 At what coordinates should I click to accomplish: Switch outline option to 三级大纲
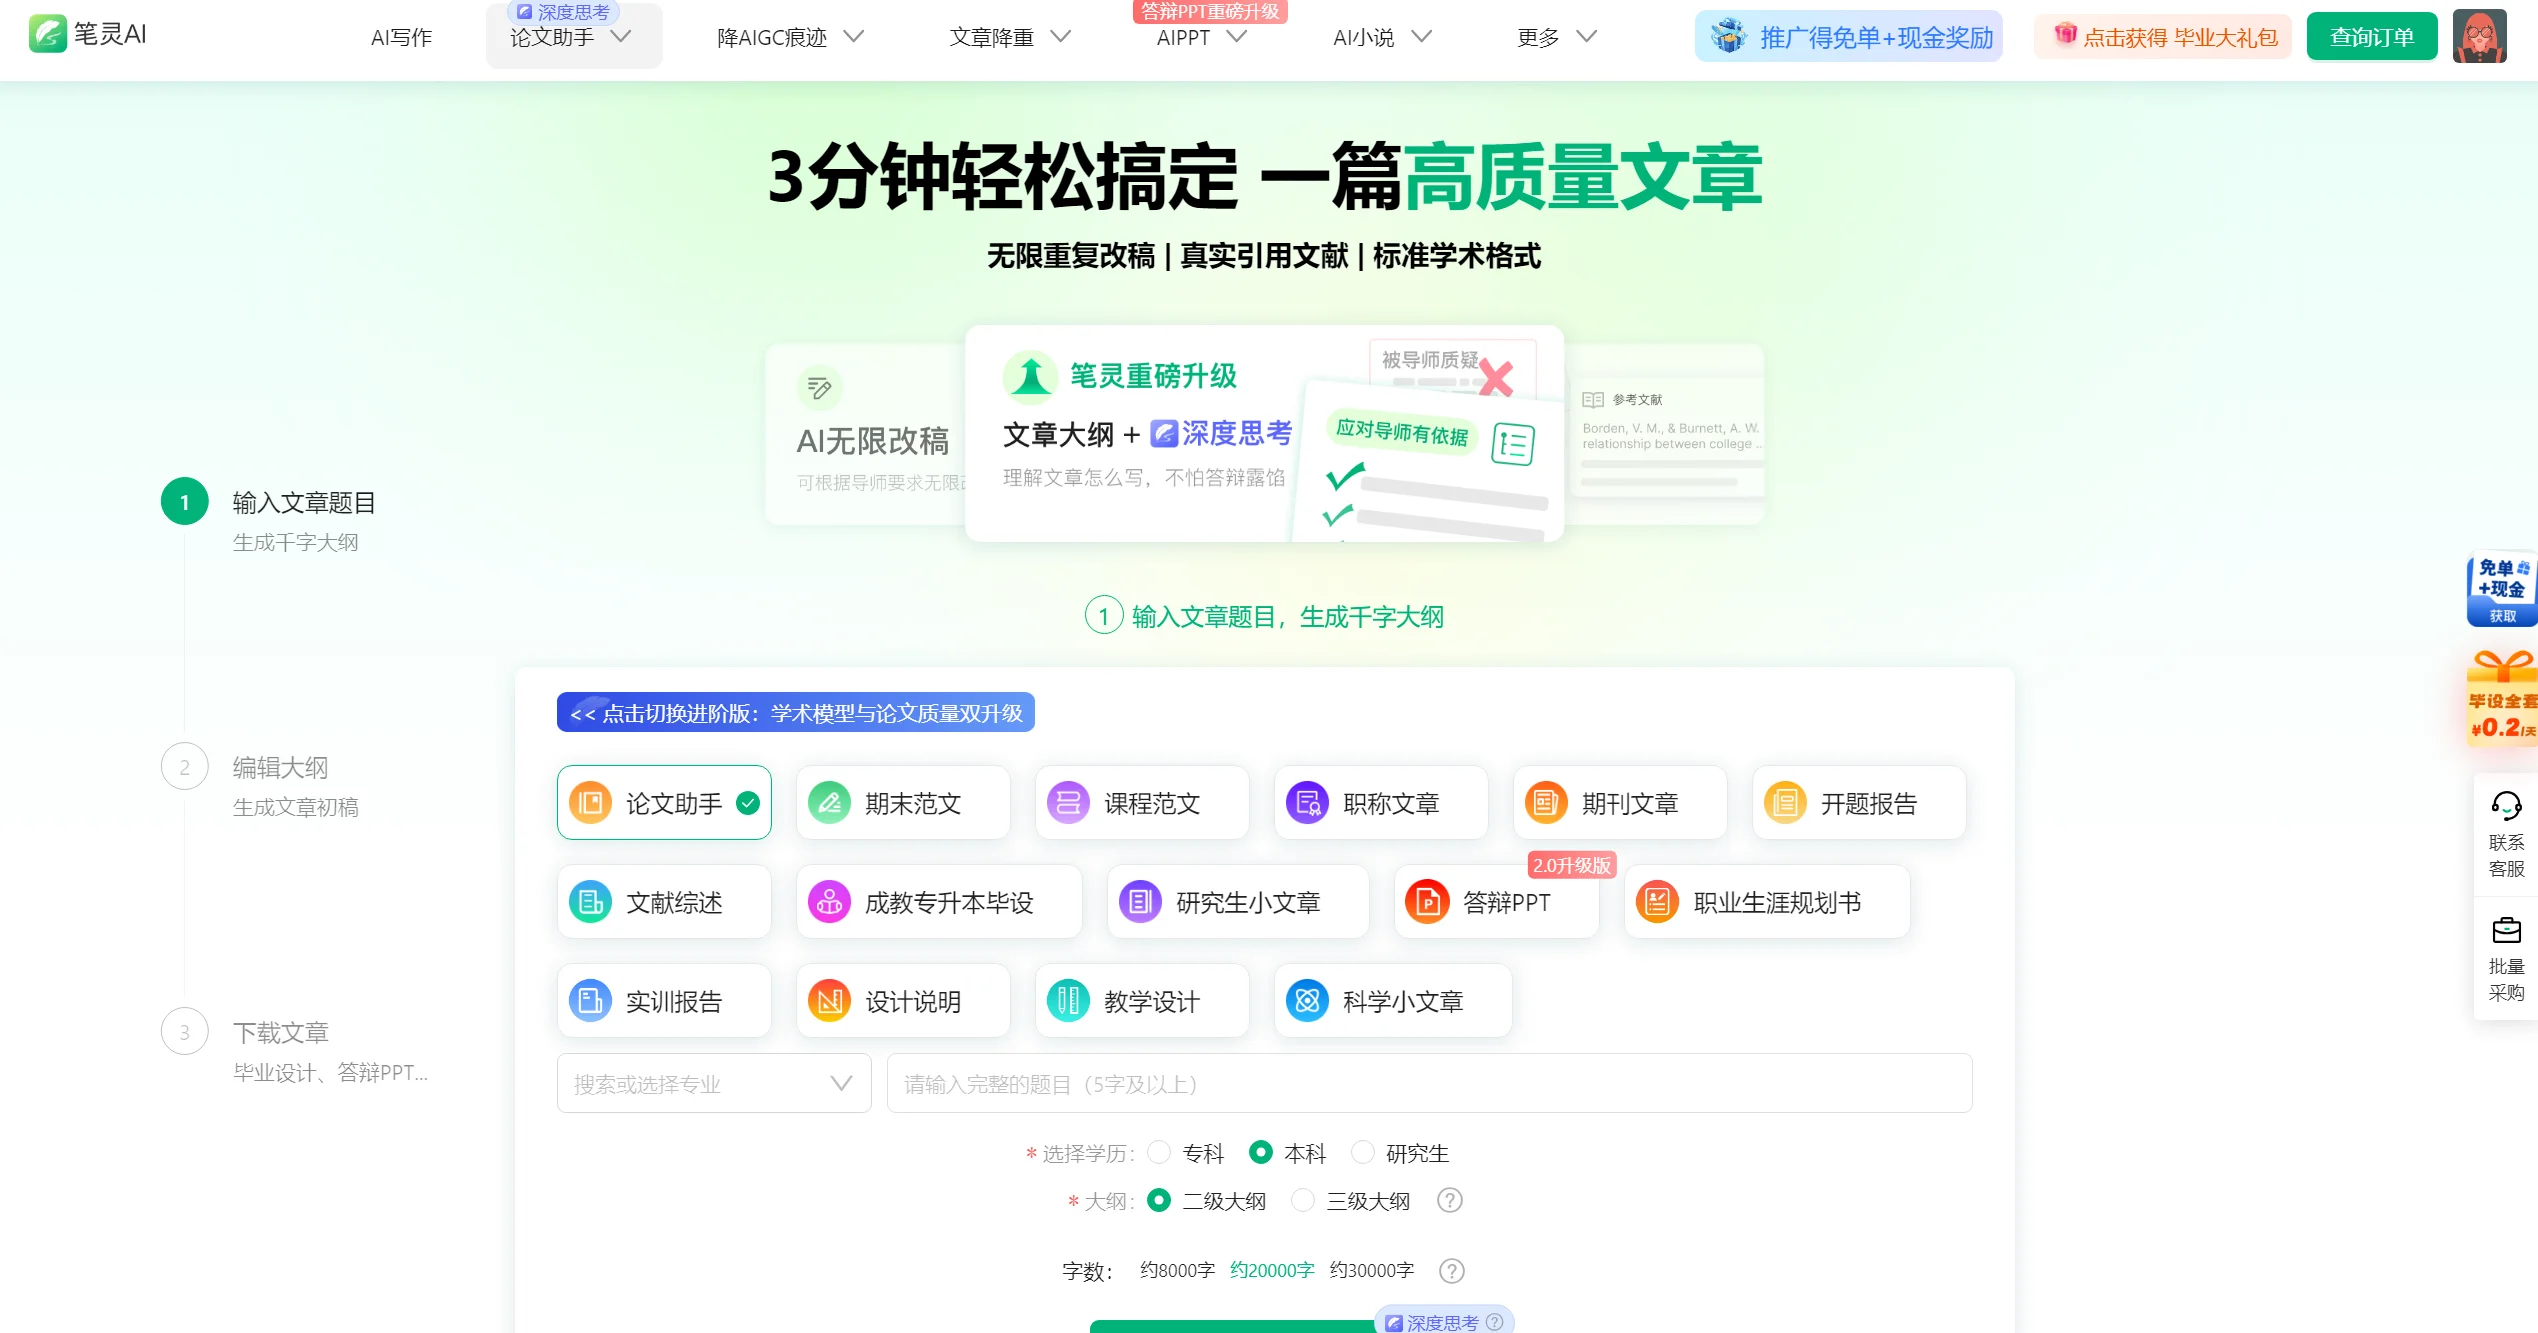(x=1302, y=1200)
